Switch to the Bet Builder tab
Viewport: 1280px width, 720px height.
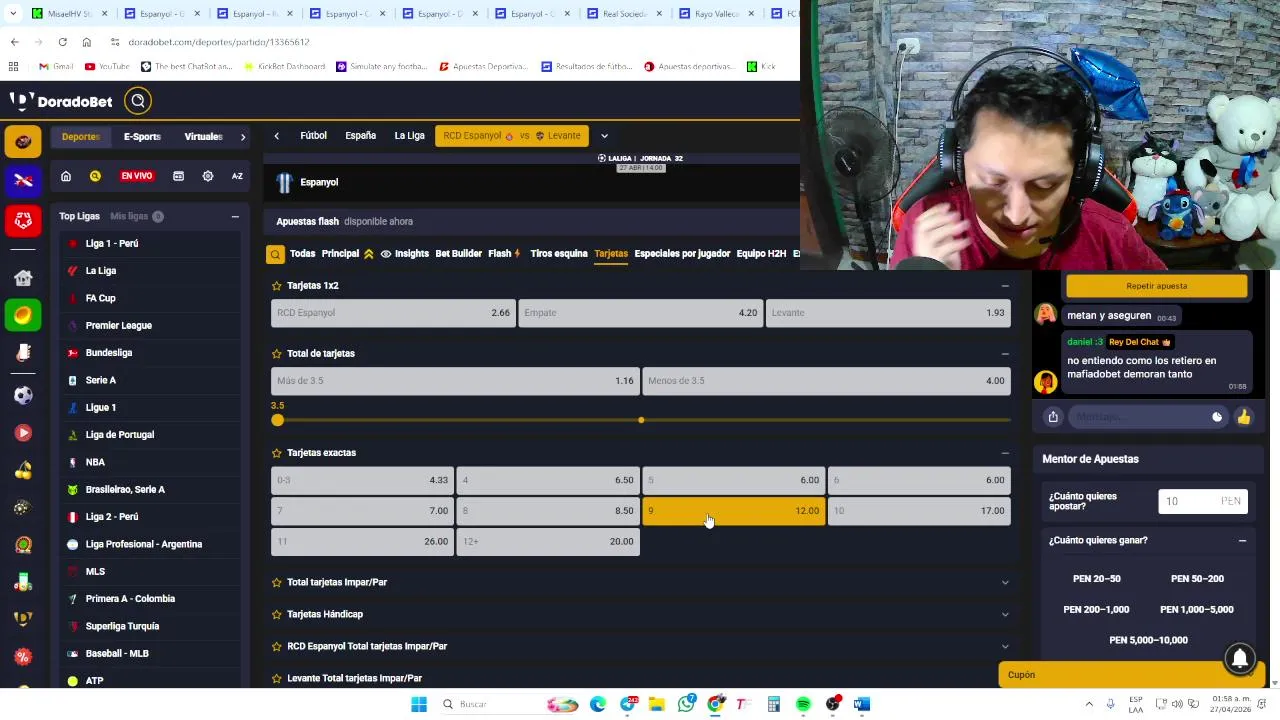click(458, 254)
